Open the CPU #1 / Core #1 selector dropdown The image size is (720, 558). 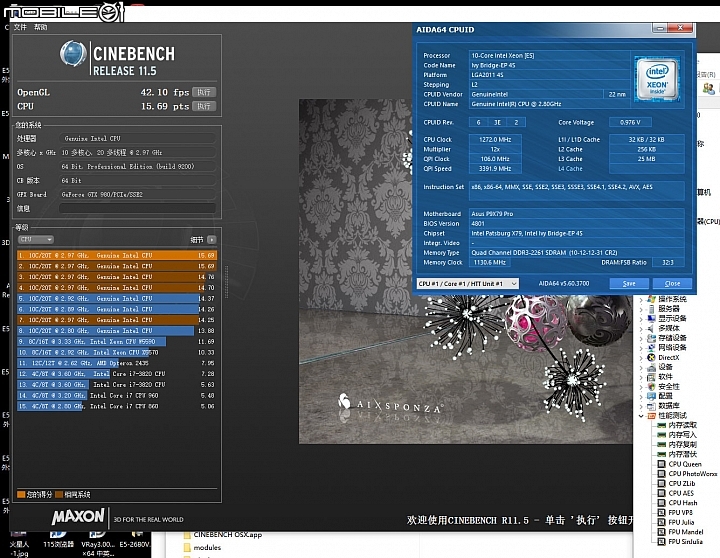468,284
